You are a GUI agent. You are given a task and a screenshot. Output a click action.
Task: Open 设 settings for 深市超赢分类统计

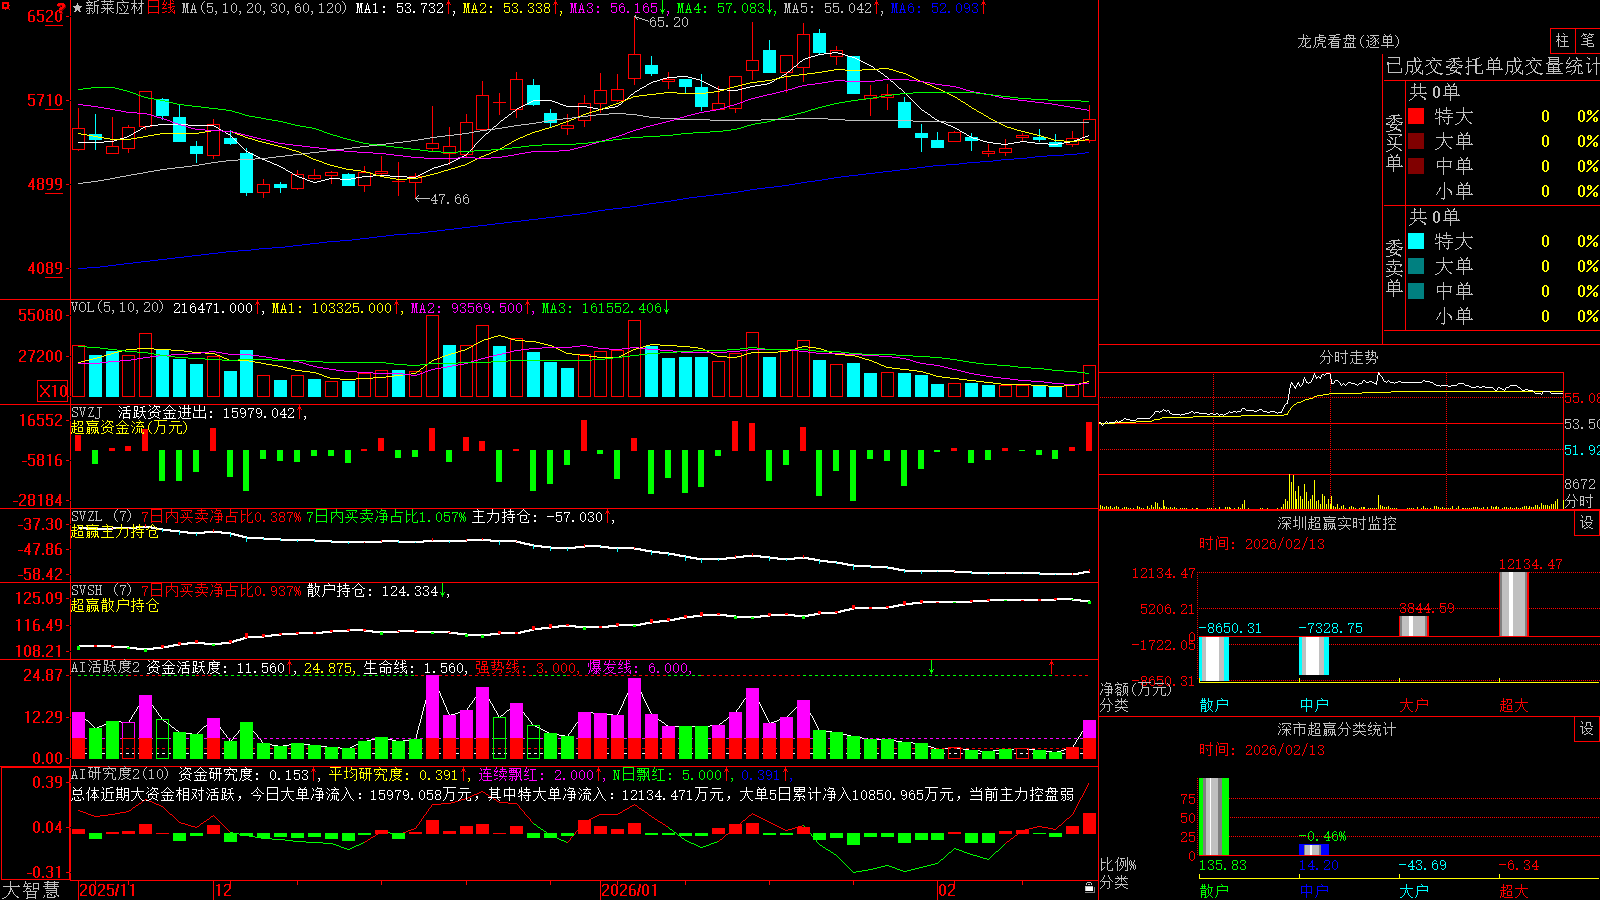coord(1587,729)
